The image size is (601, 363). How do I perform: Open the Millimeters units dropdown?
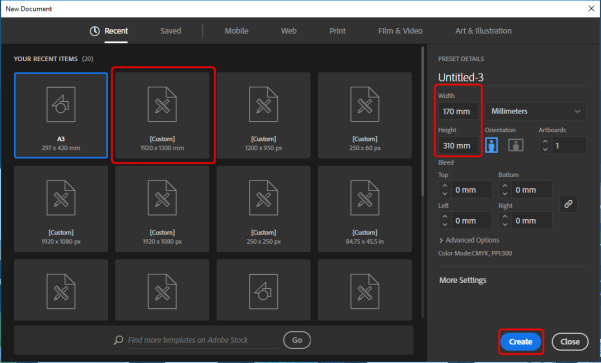535,112
